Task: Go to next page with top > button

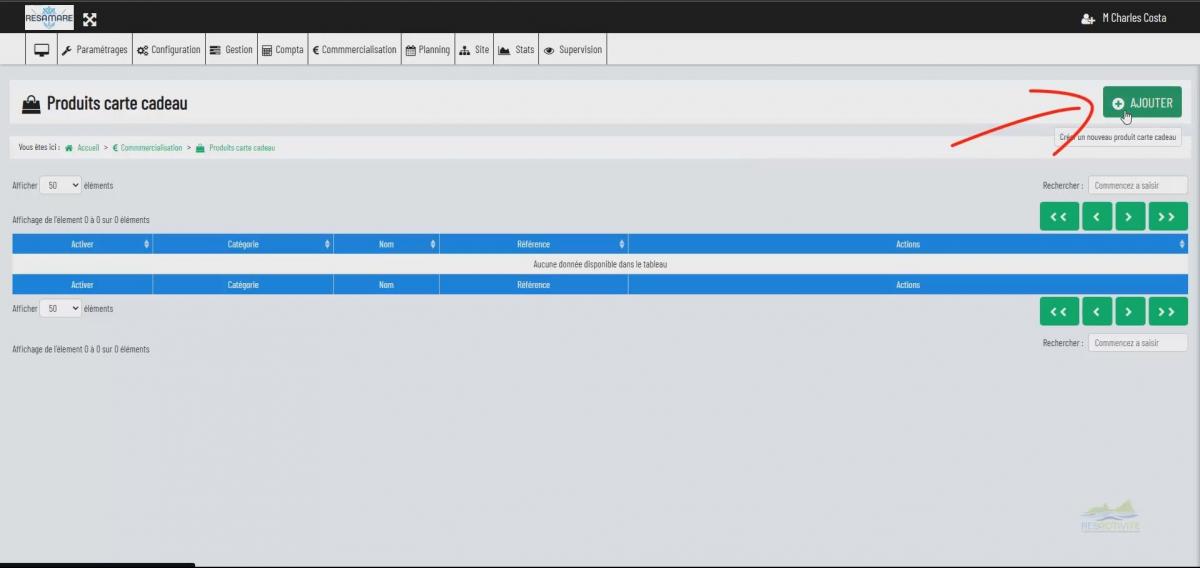Action: [1130, 216]
